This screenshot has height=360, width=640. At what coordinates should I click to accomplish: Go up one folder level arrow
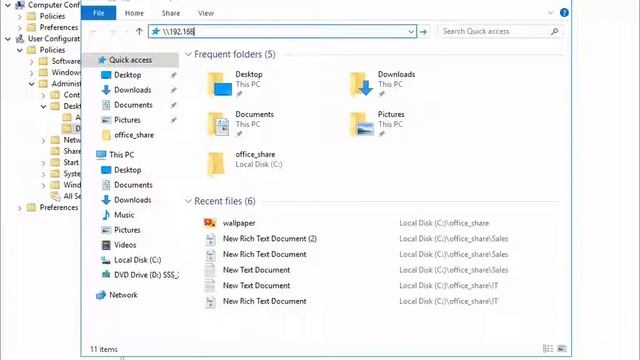(x=139, y=31)
